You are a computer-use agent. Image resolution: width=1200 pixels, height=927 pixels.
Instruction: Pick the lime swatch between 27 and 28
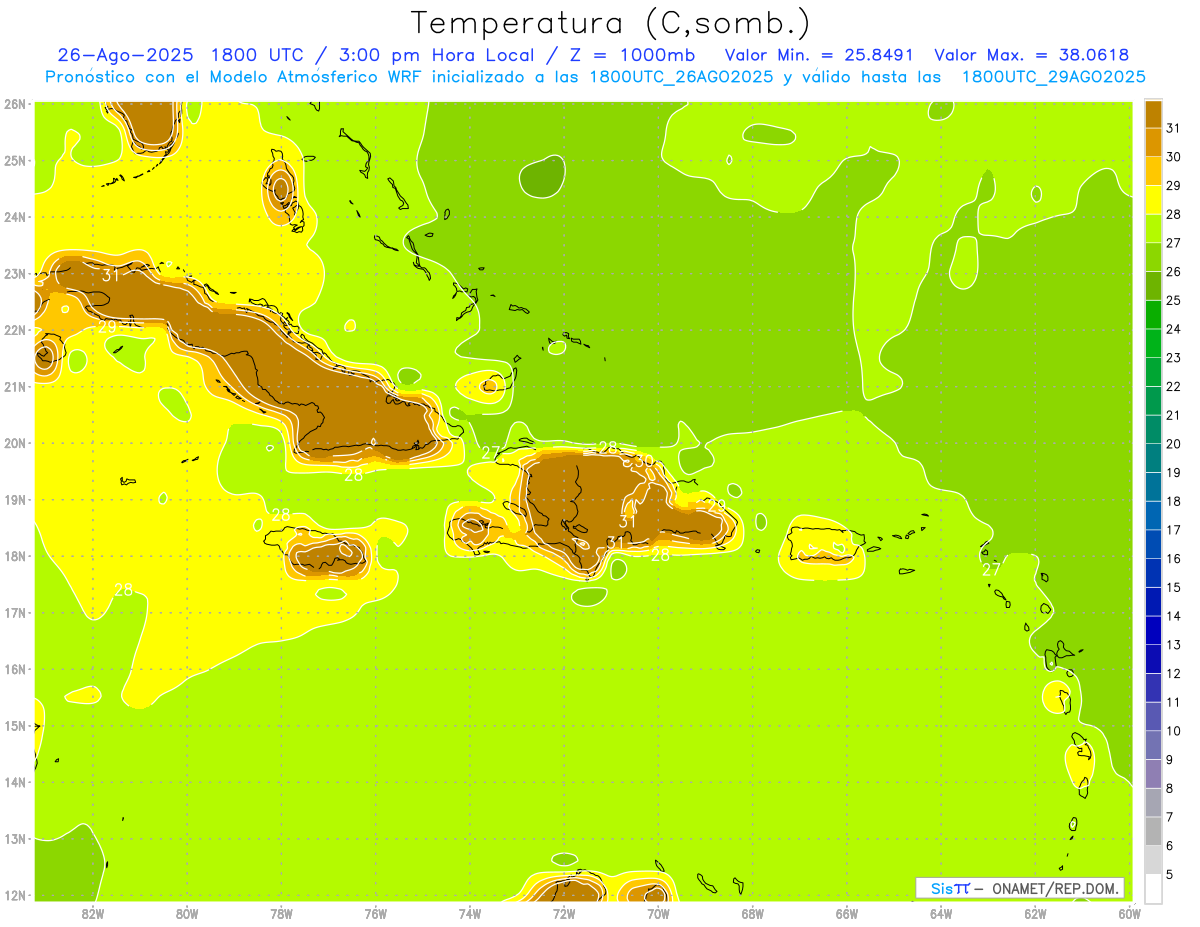[x=1153, y=228]
